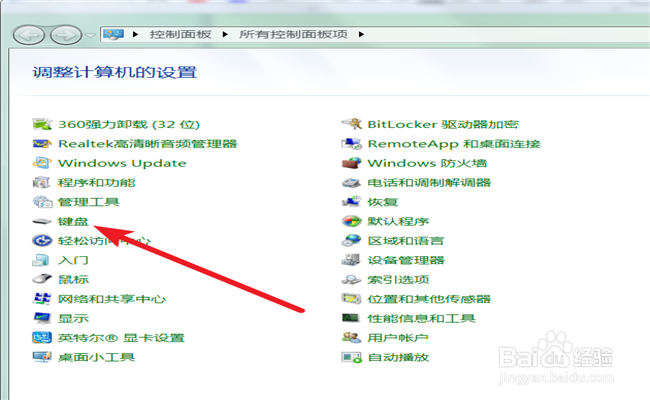The height and width of the screenshot is (400, 650).
Task: Click the 网络和共享中心 icon
Action: (42, 298)
